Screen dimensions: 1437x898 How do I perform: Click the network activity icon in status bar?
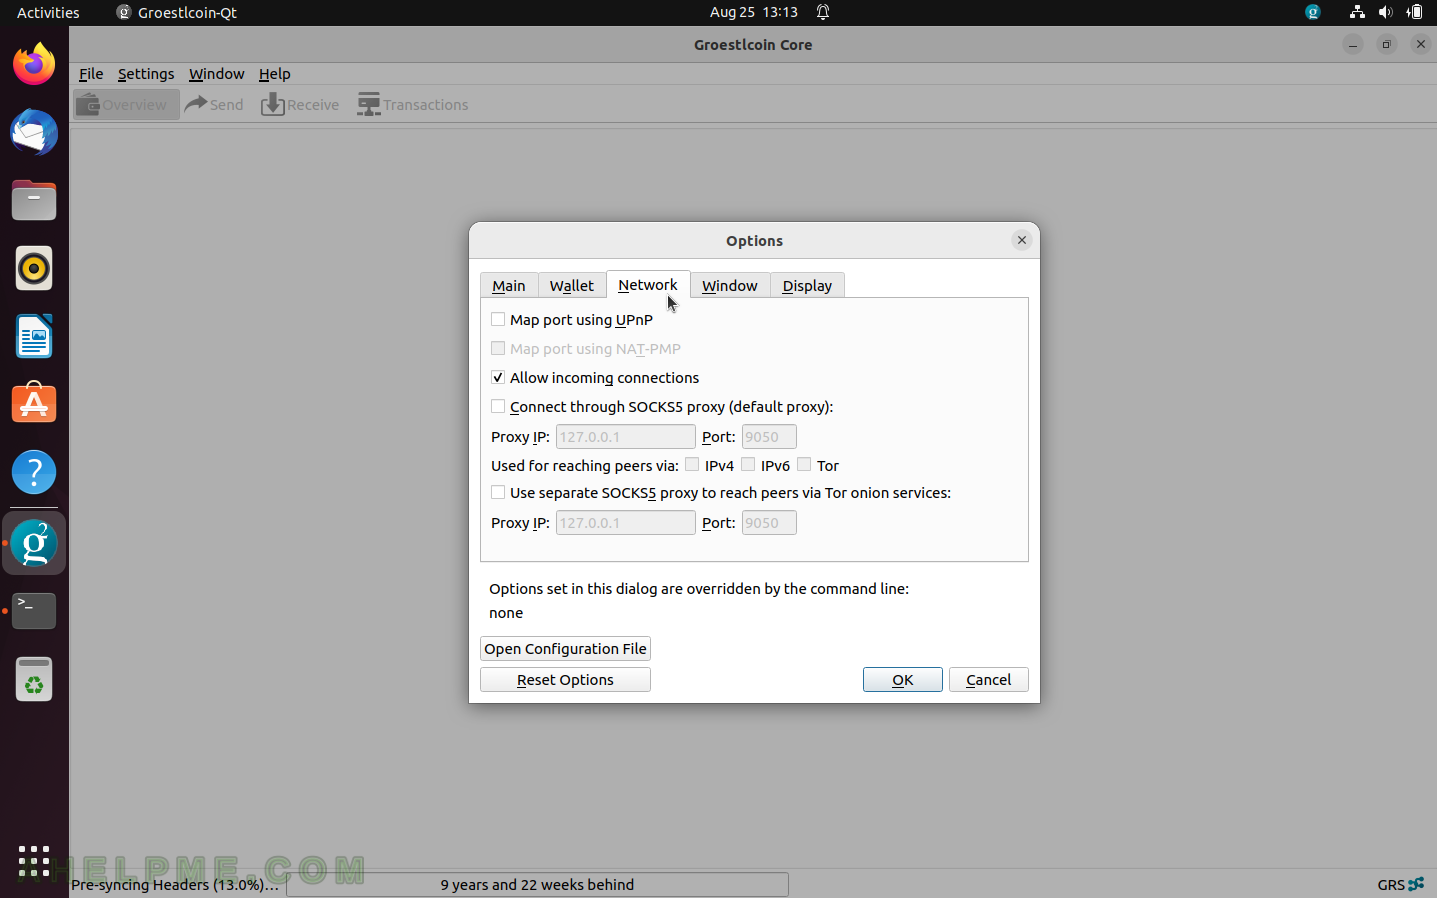[1416, 884]
